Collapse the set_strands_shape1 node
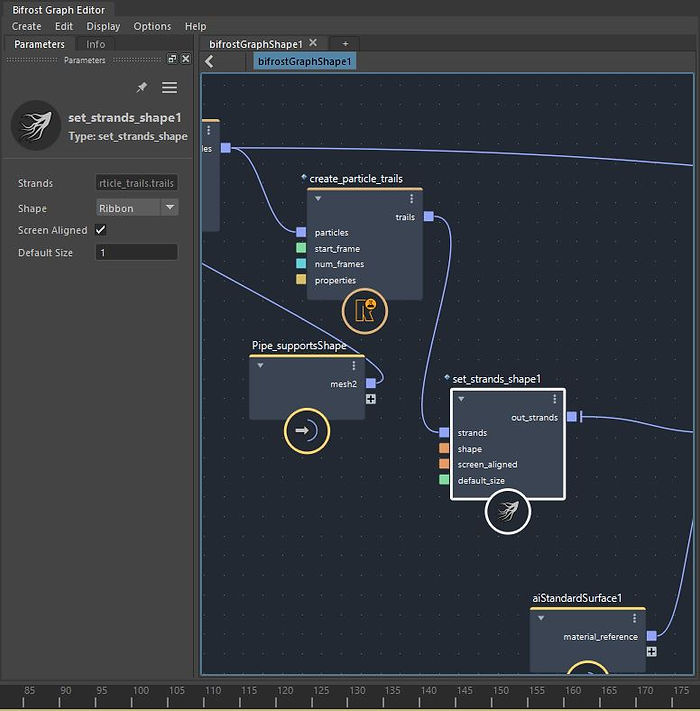The image size is (700, 711). tap(461, 399)
